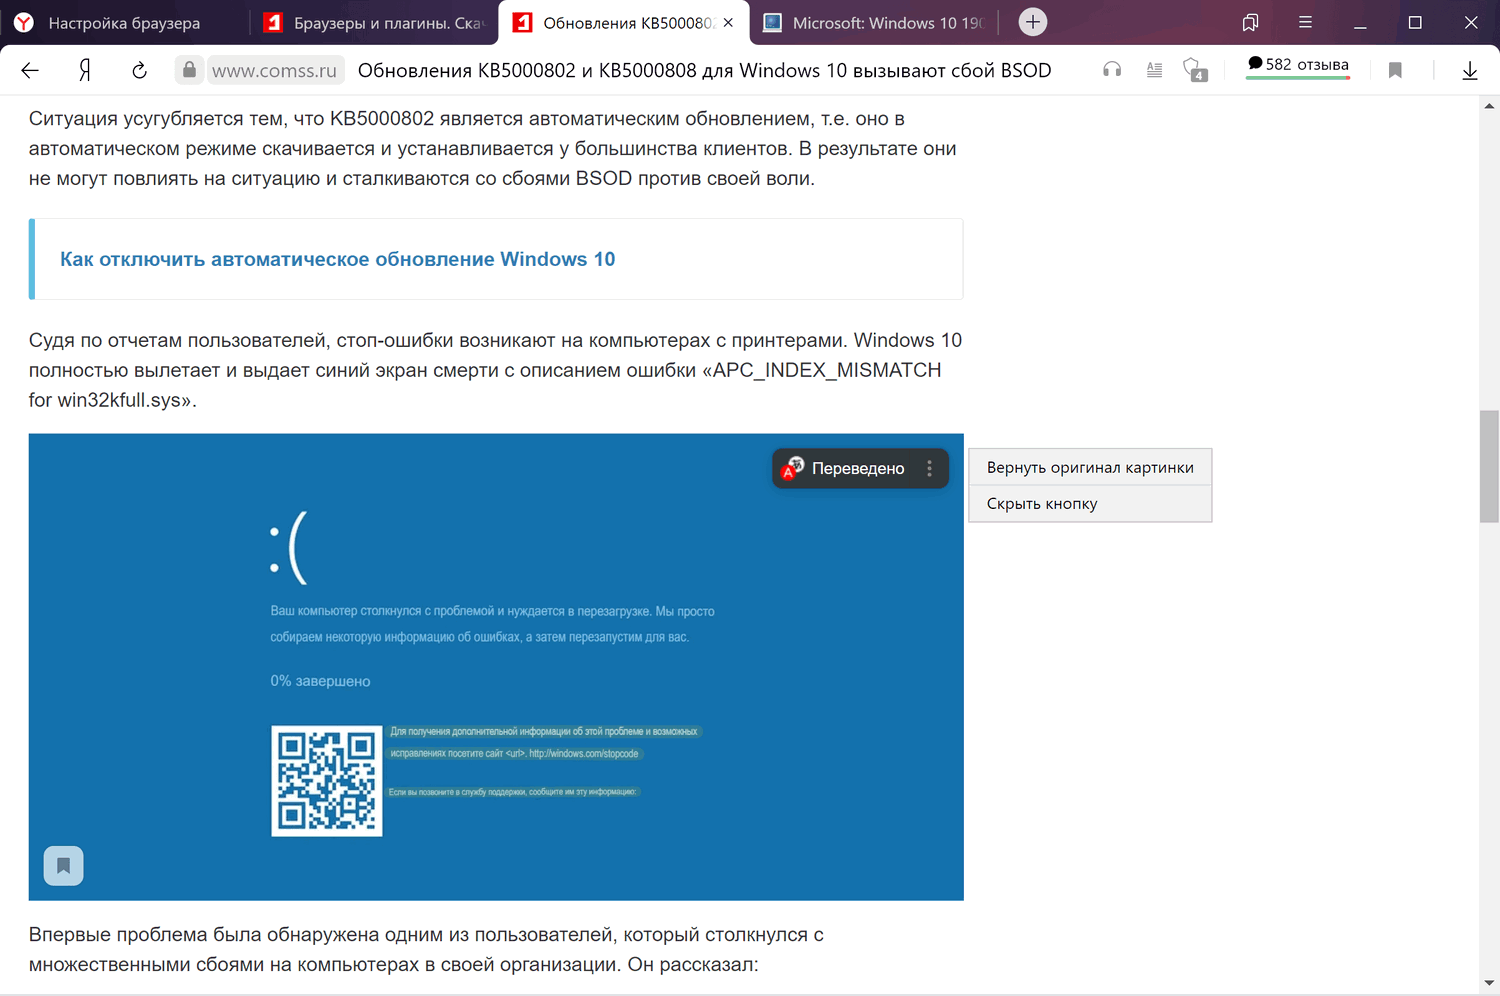Open the three-dot menu on the Переведено button
This screenshot has width=1500, height=996.
pyautogui.click(x=929, y=468)
